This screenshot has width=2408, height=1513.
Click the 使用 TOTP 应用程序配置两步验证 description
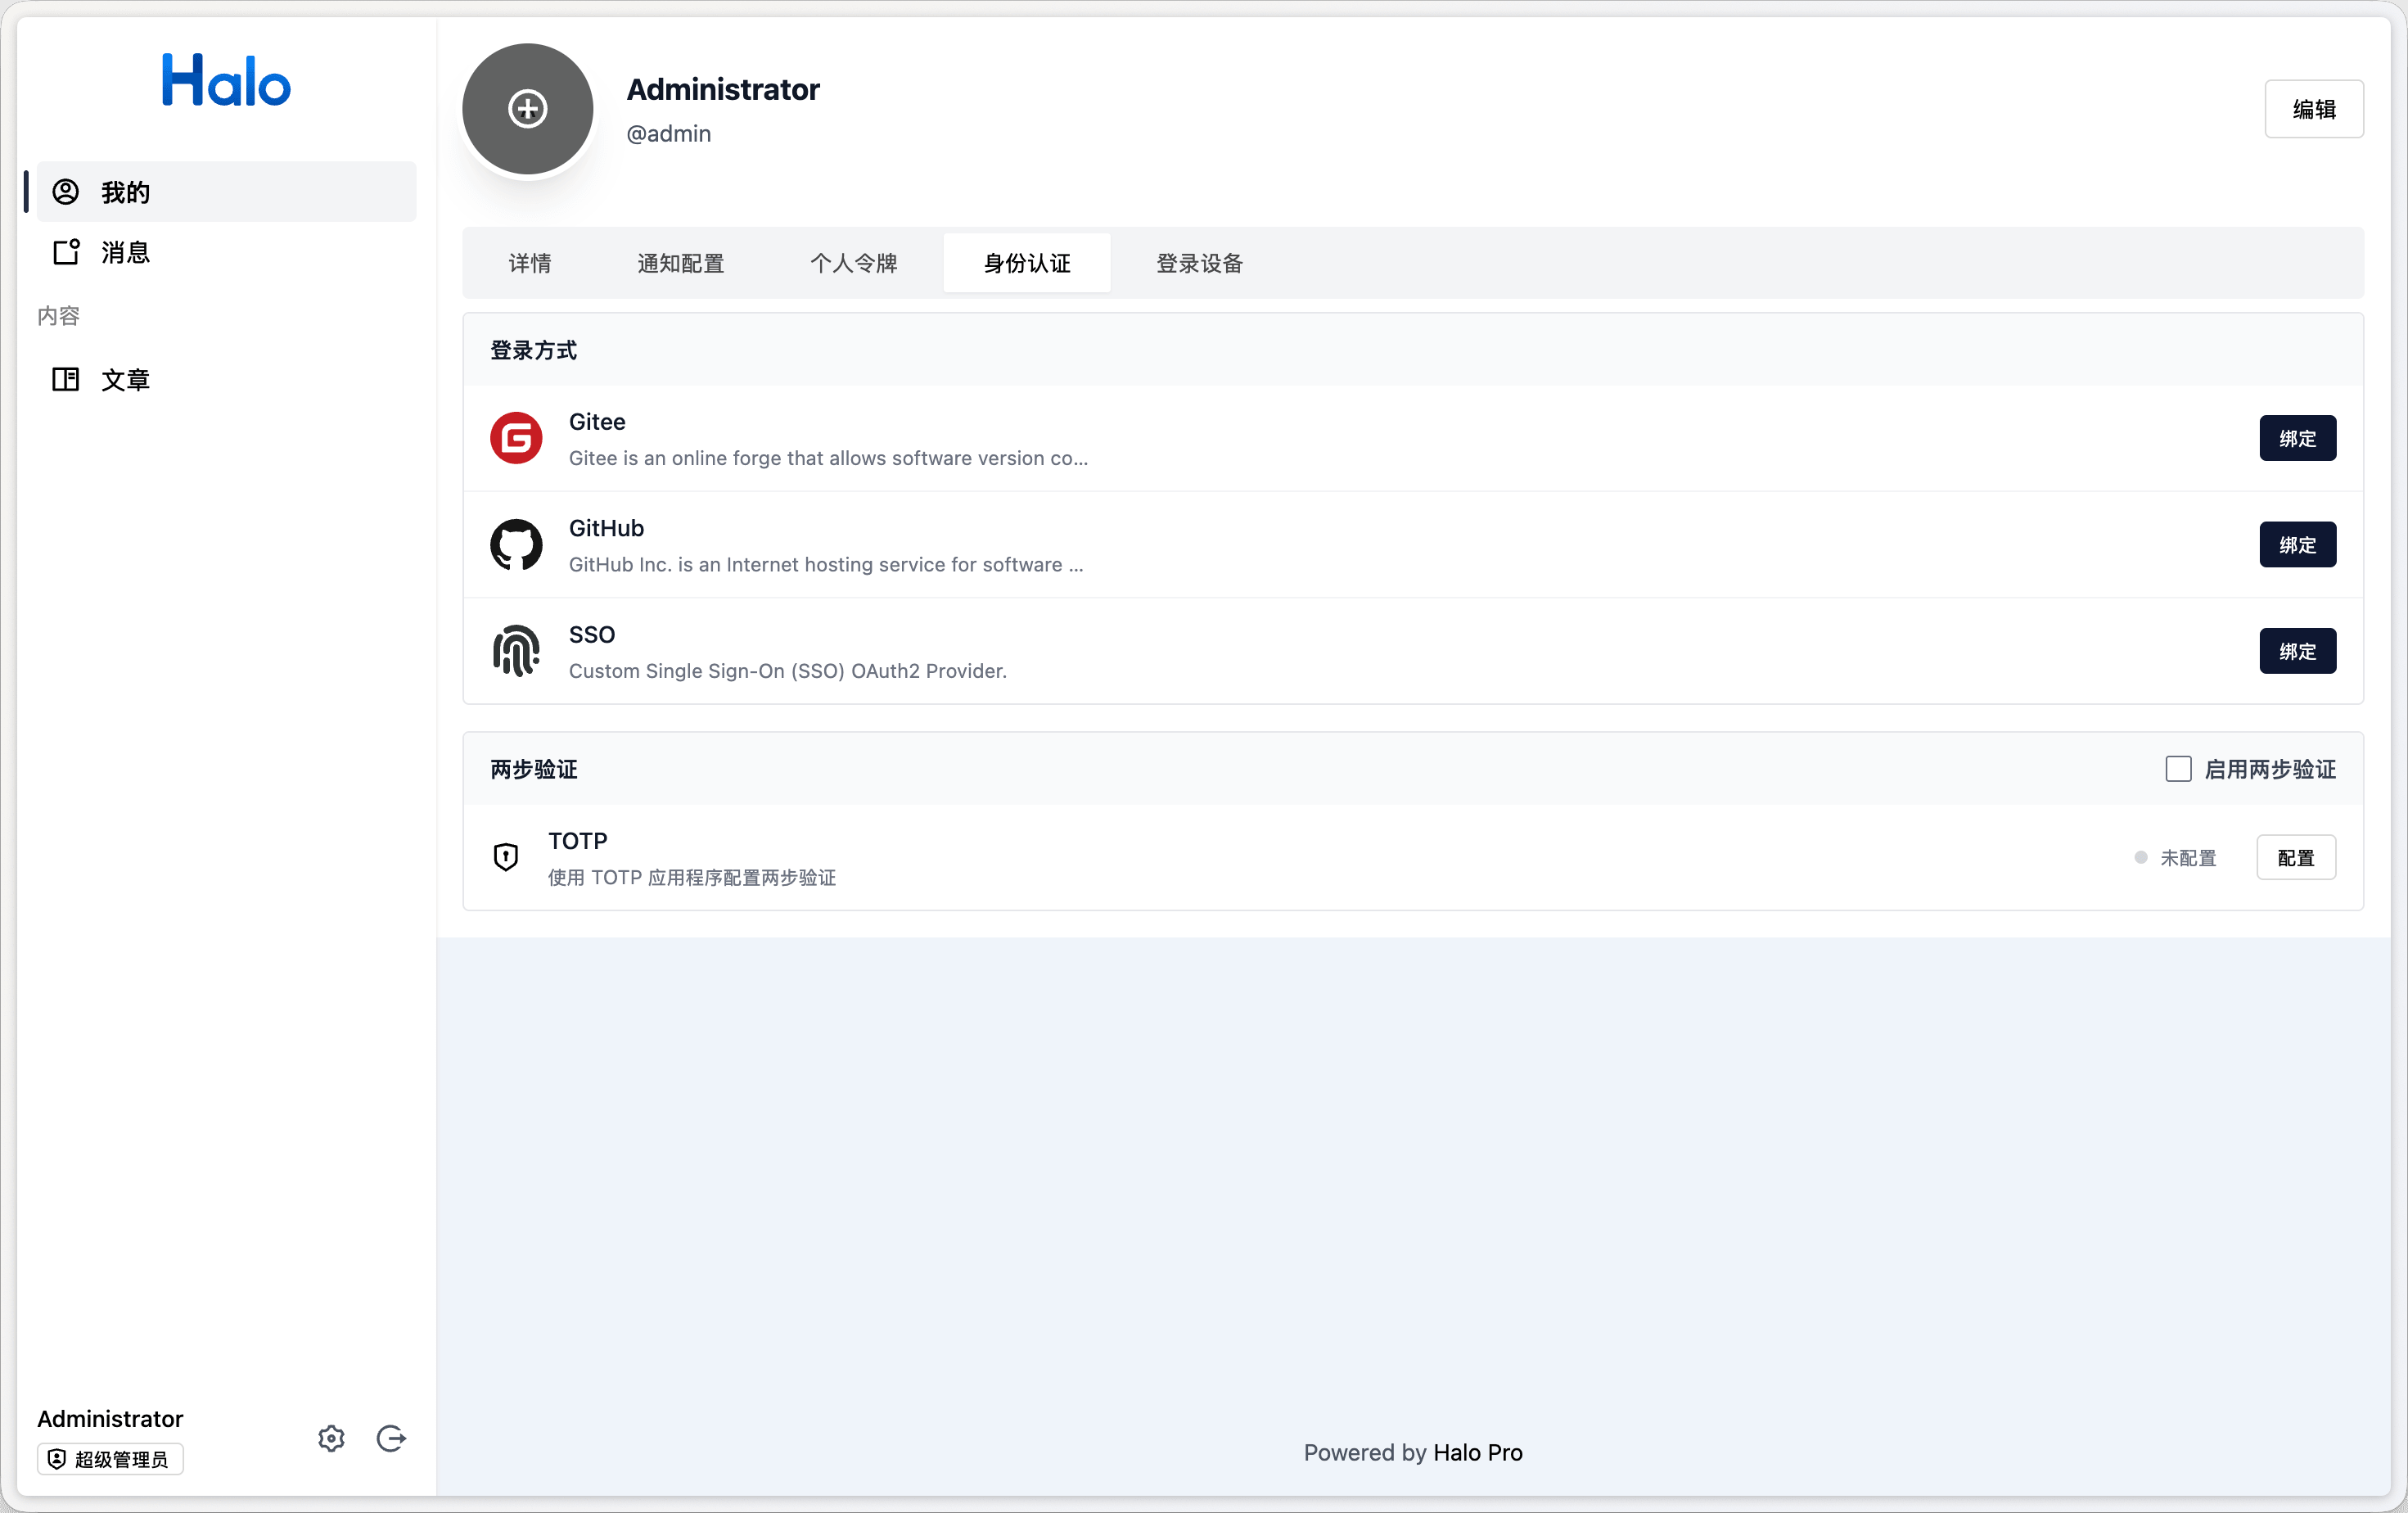pyautogui.click(x=692, y=877)
